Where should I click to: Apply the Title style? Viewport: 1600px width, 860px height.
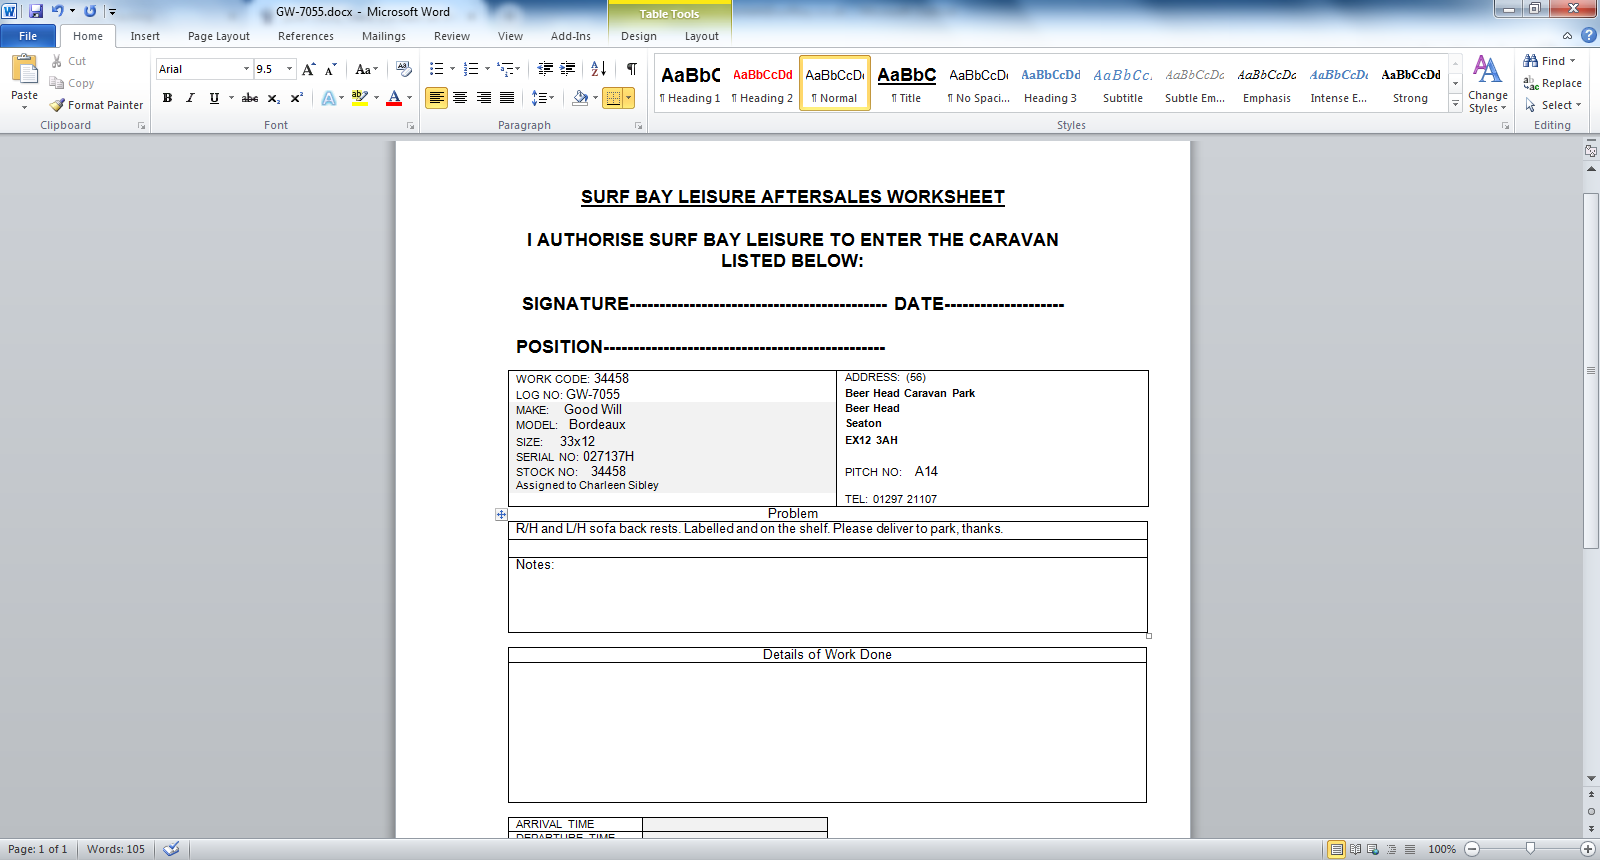click(907, 83)
